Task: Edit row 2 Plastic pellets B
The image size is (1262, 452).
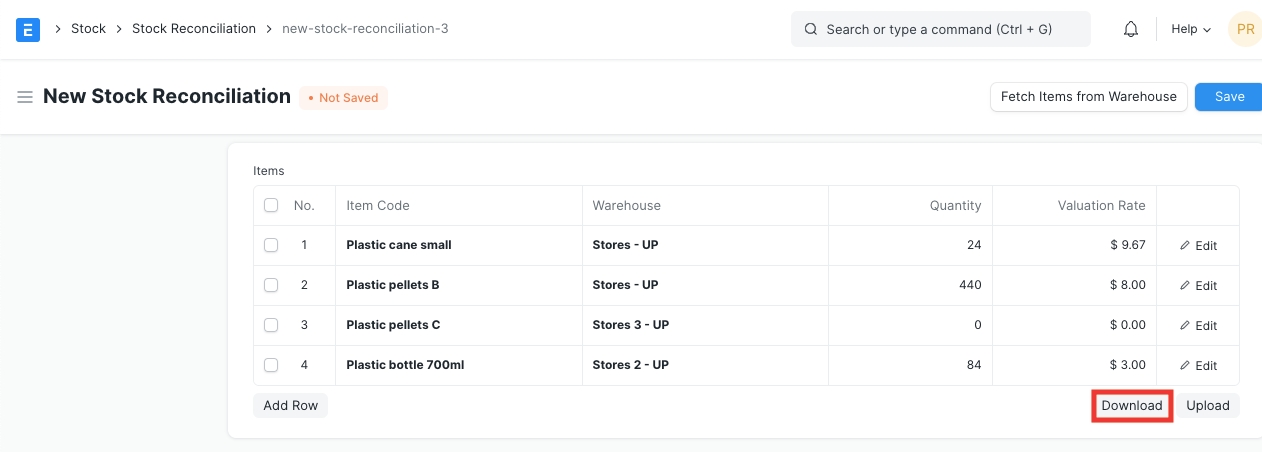Action: pos(1198,285)
